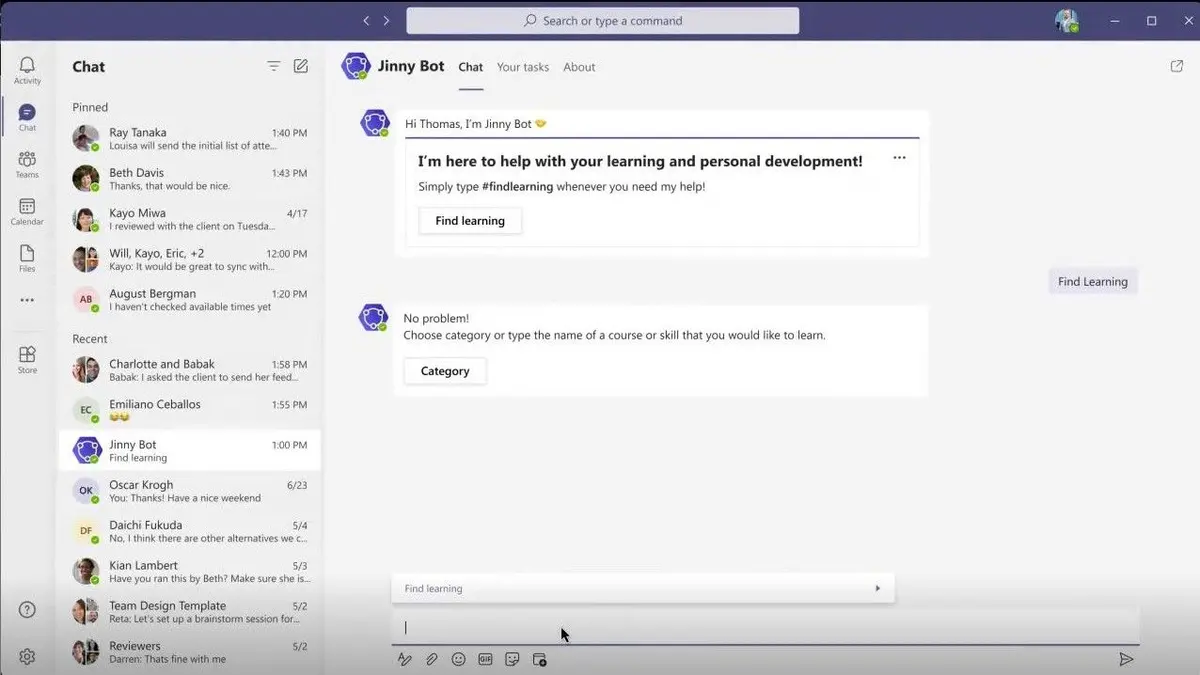
Task: Open the card more options ellipsis
Action: (x=899, y=158)
